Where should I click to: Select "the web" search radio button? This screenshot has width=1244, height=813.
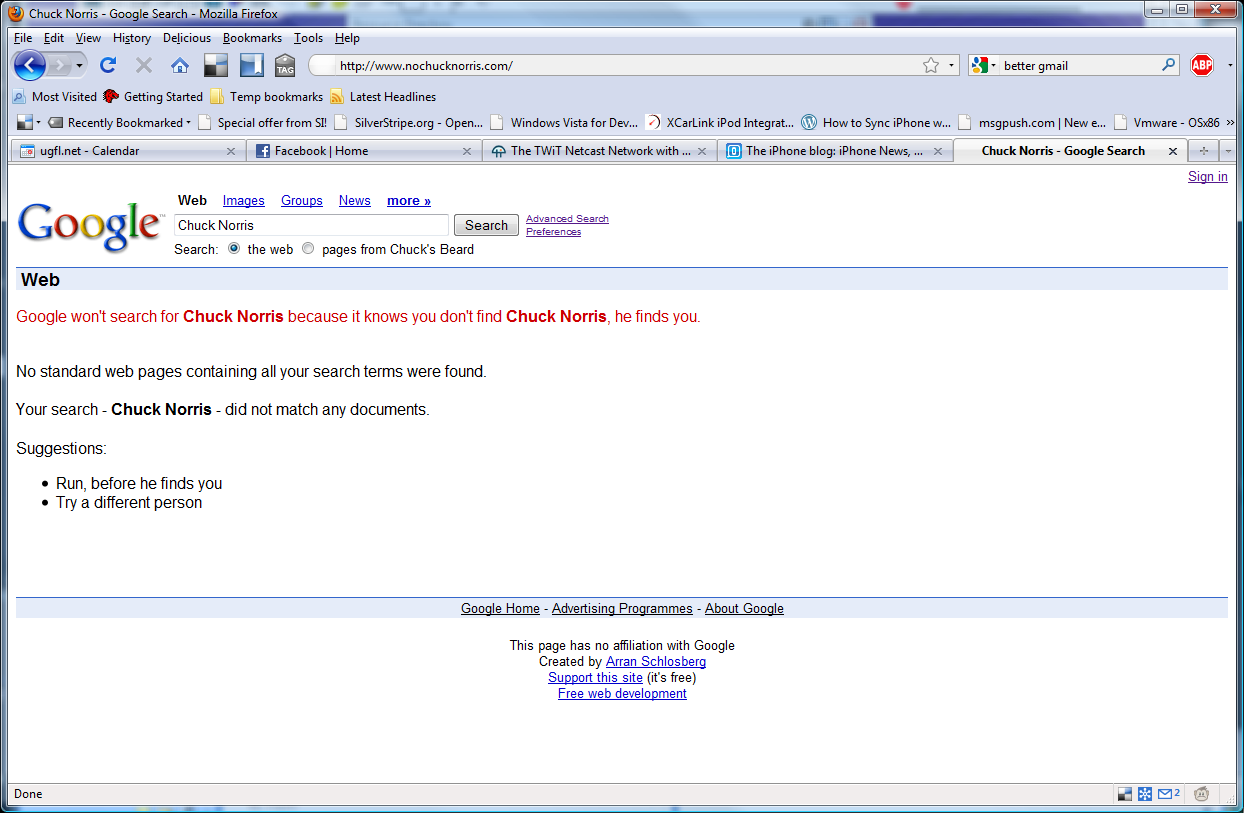tap(234, 249)
